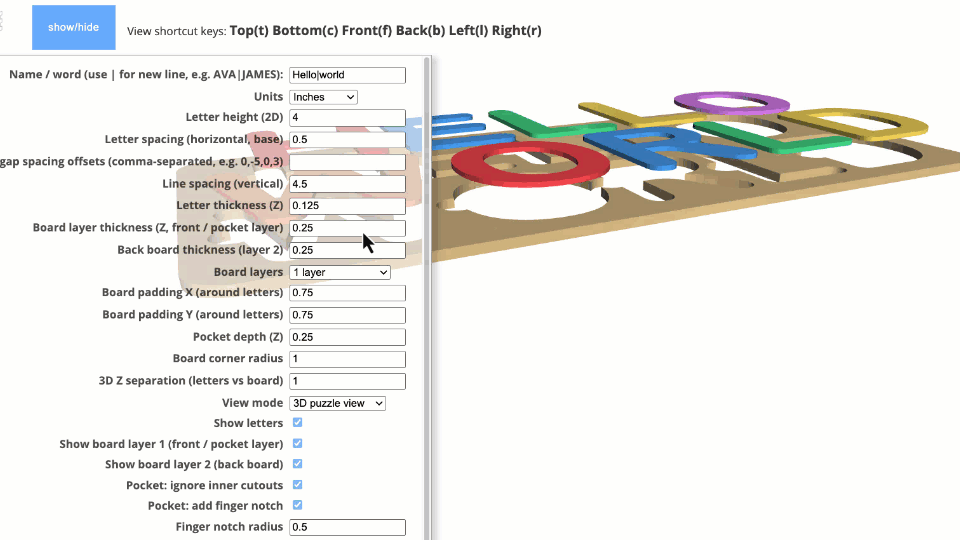Click the show/hide button
This screenshot has width=960, height=540.
pos(74,27)
